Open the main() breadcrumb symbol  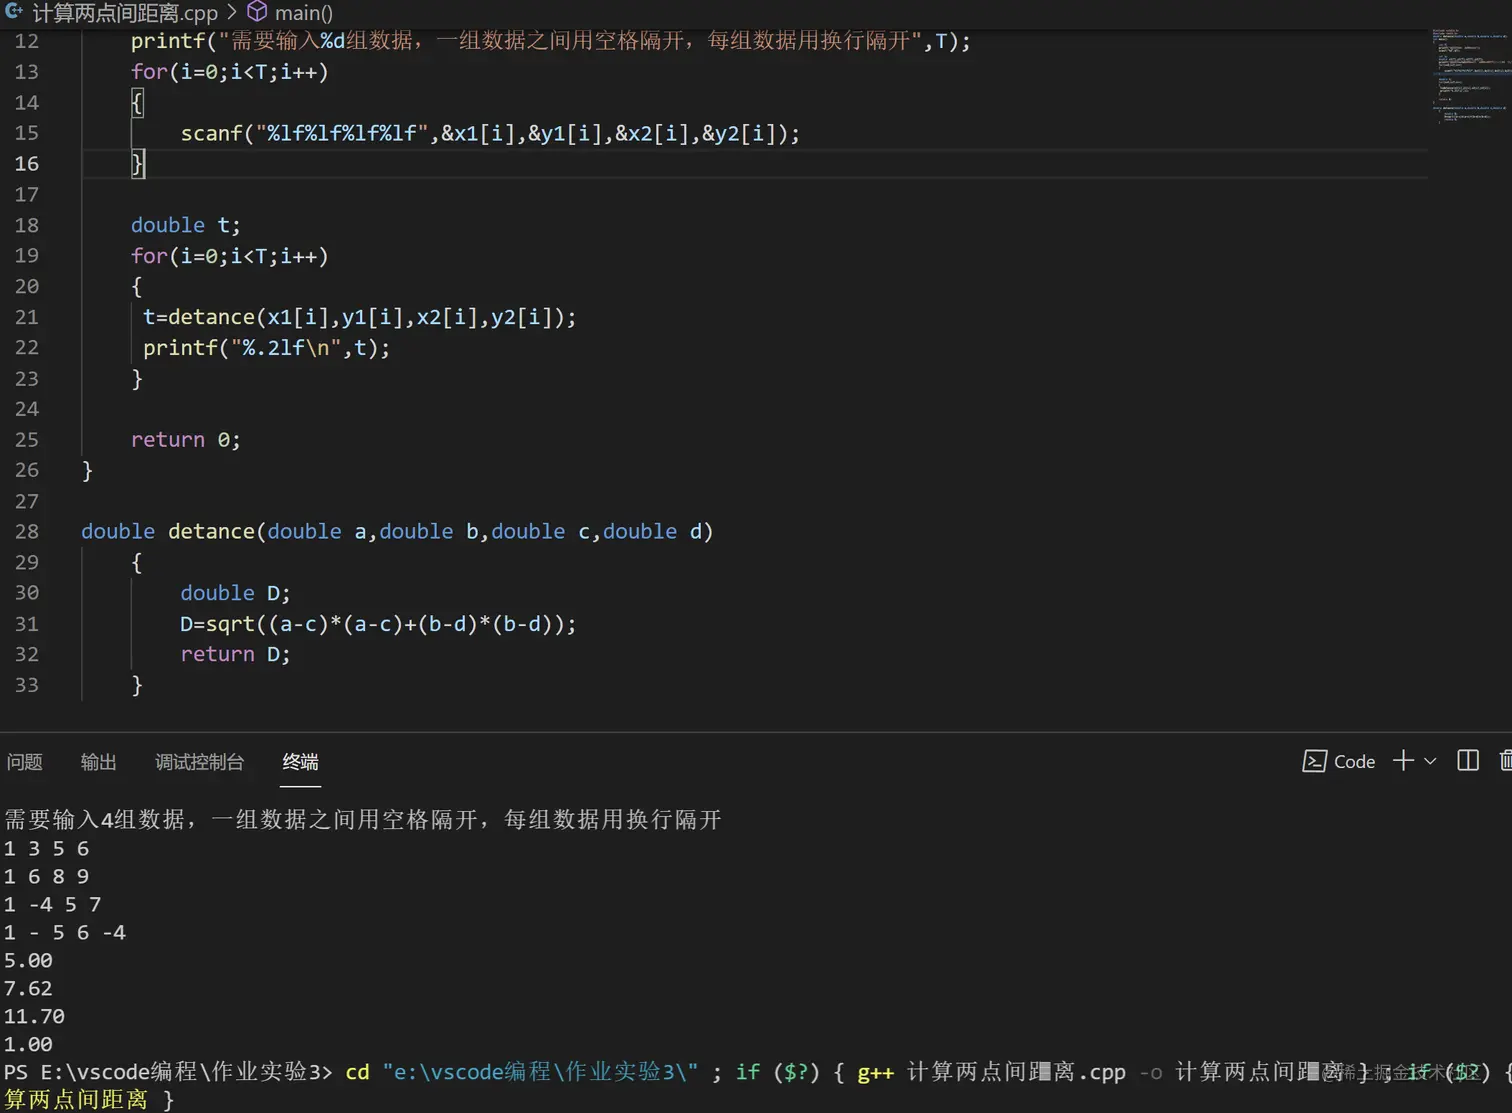(x=304, y=13)
